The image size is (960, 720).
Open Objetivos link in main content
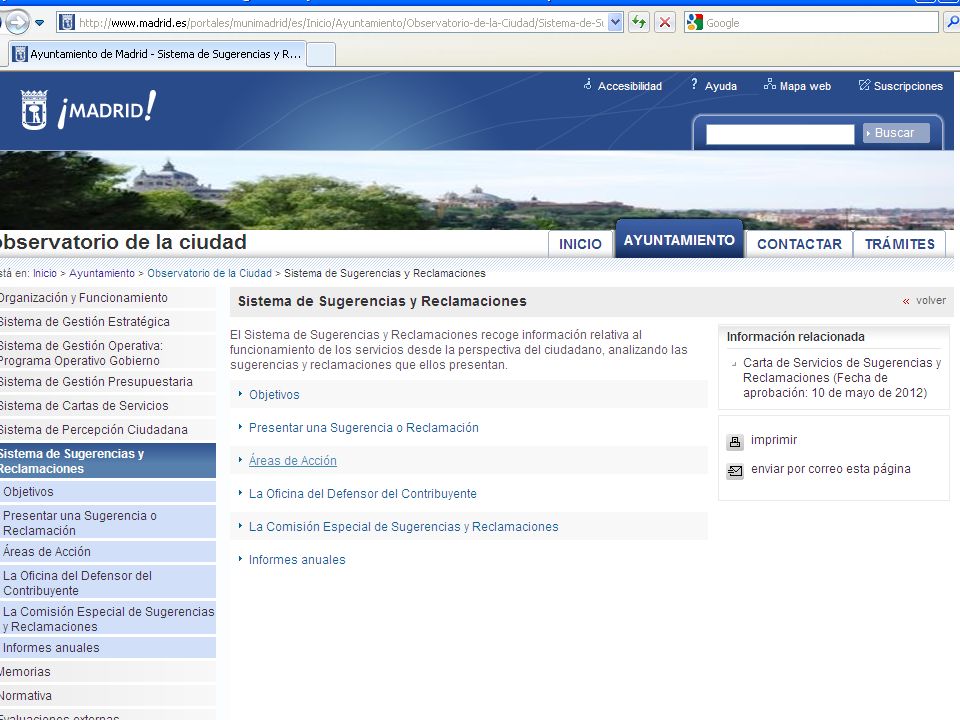[274, 395]
